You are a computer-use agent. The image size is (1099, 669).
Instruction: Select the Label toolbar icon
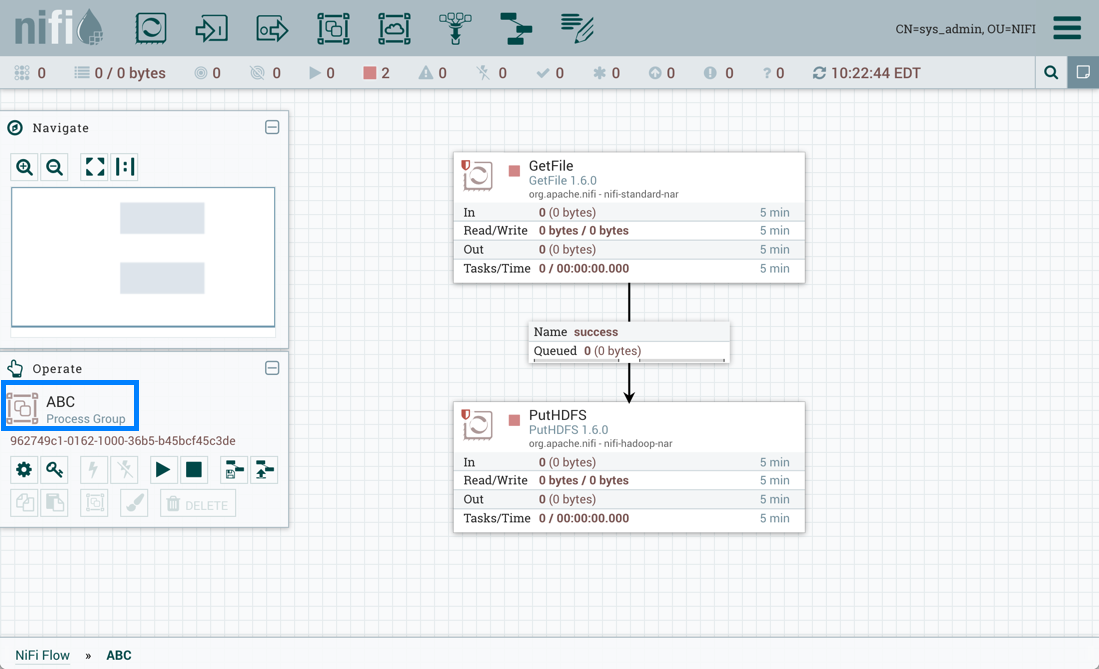[x=577, y=28]
